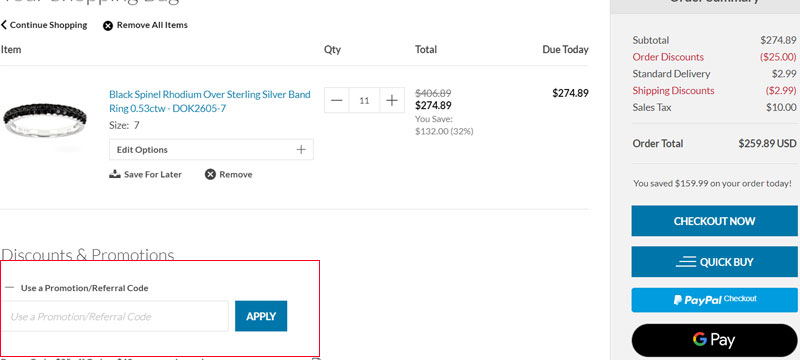Expand the Edit Options section

pos(211,150)
